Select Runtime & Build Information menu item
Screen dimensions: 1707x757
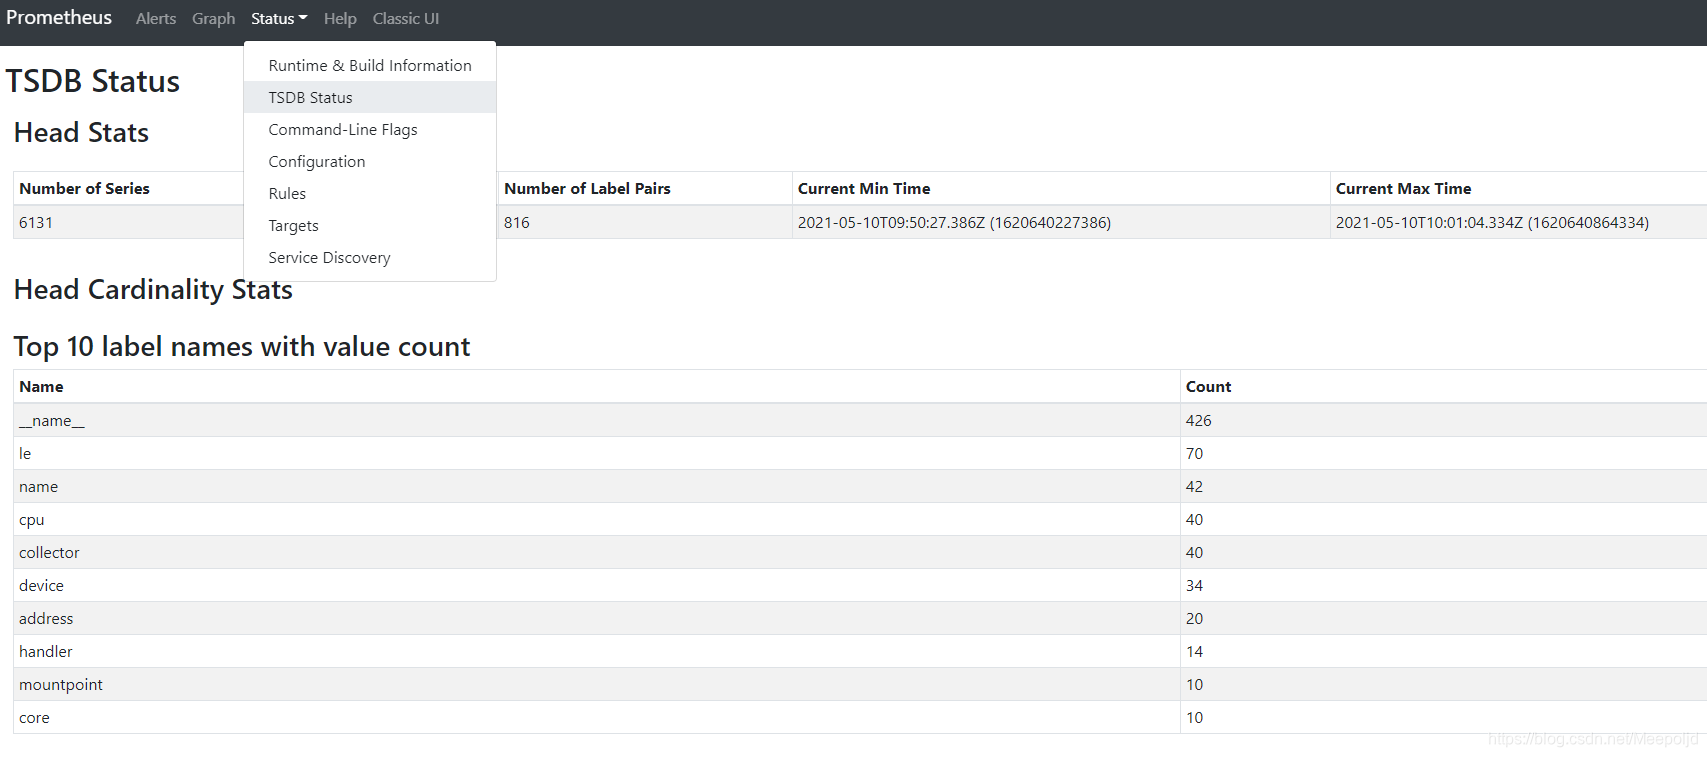[x=370, y=65]
